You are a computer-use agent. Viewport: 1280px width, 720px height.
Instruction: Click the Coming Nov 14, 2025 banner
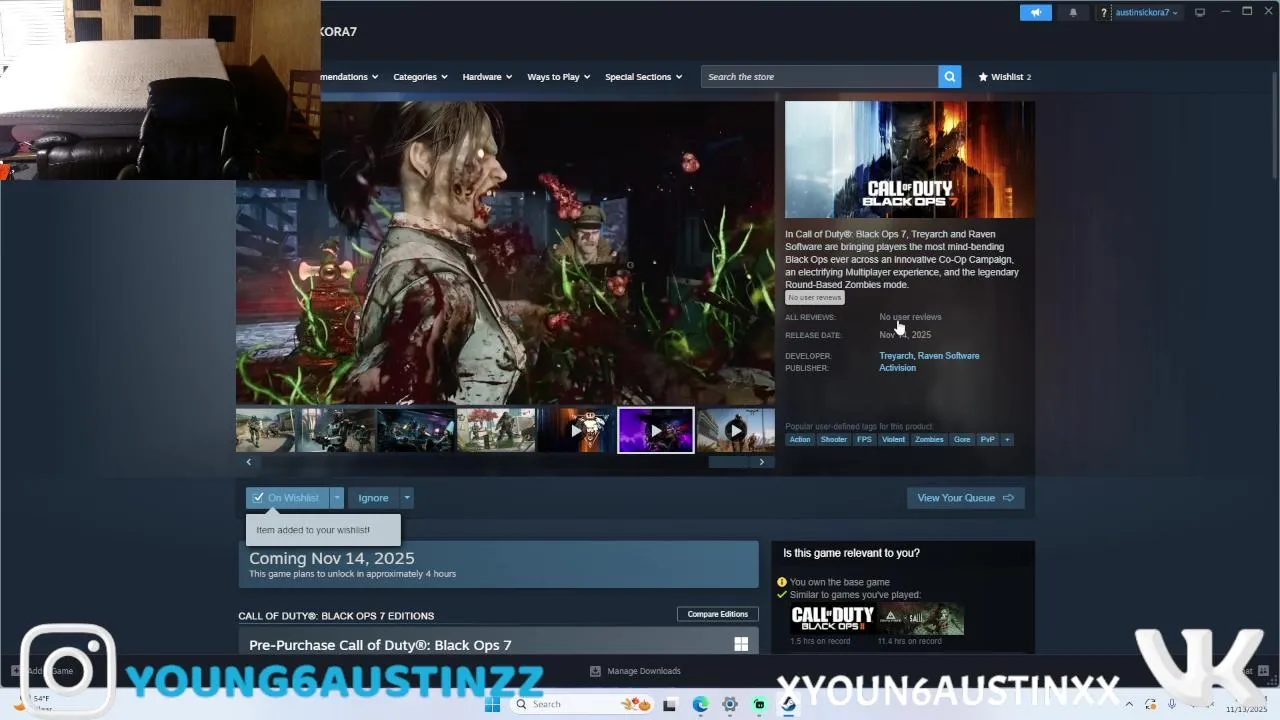tap(498, 565)
